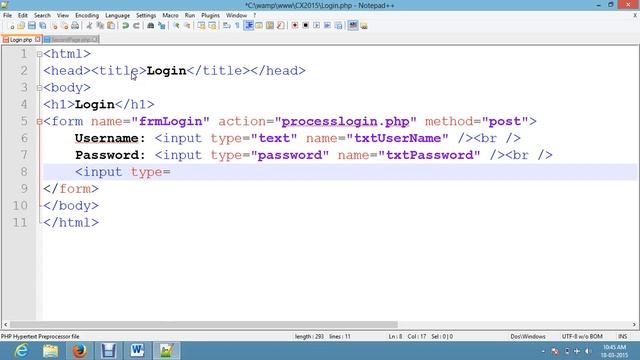Viewport: 640px width, 360px height.
Task: Toggle word wrap in the toolbar
Action: coord(227,26)
